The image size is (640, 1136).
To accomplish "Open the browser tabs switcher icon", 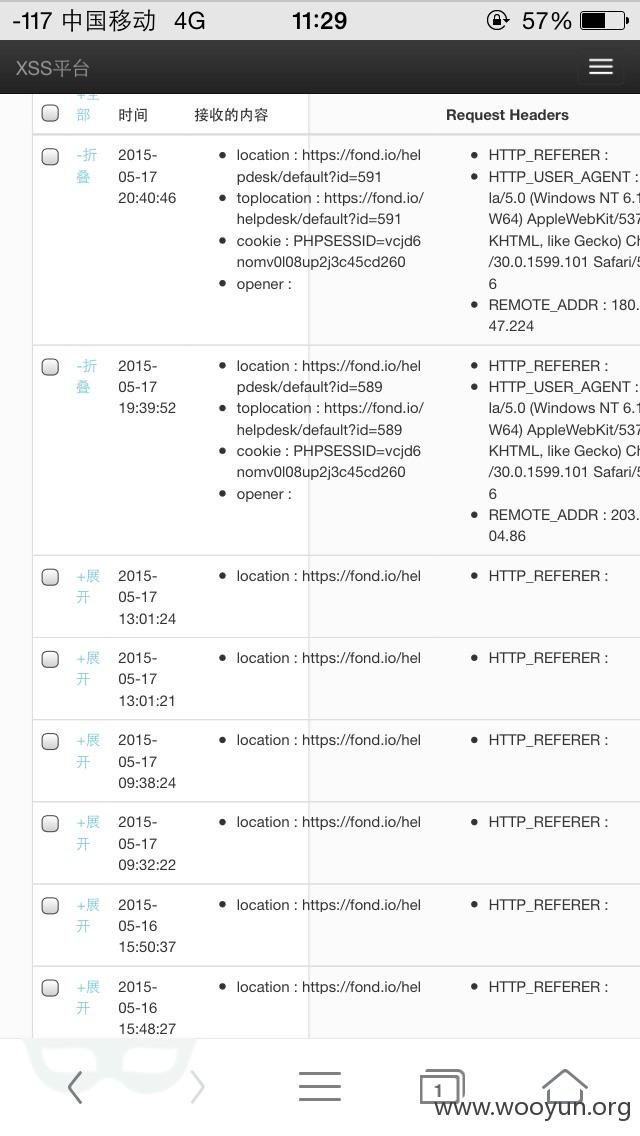I will pyautogui.click(x=442, y=1087).
